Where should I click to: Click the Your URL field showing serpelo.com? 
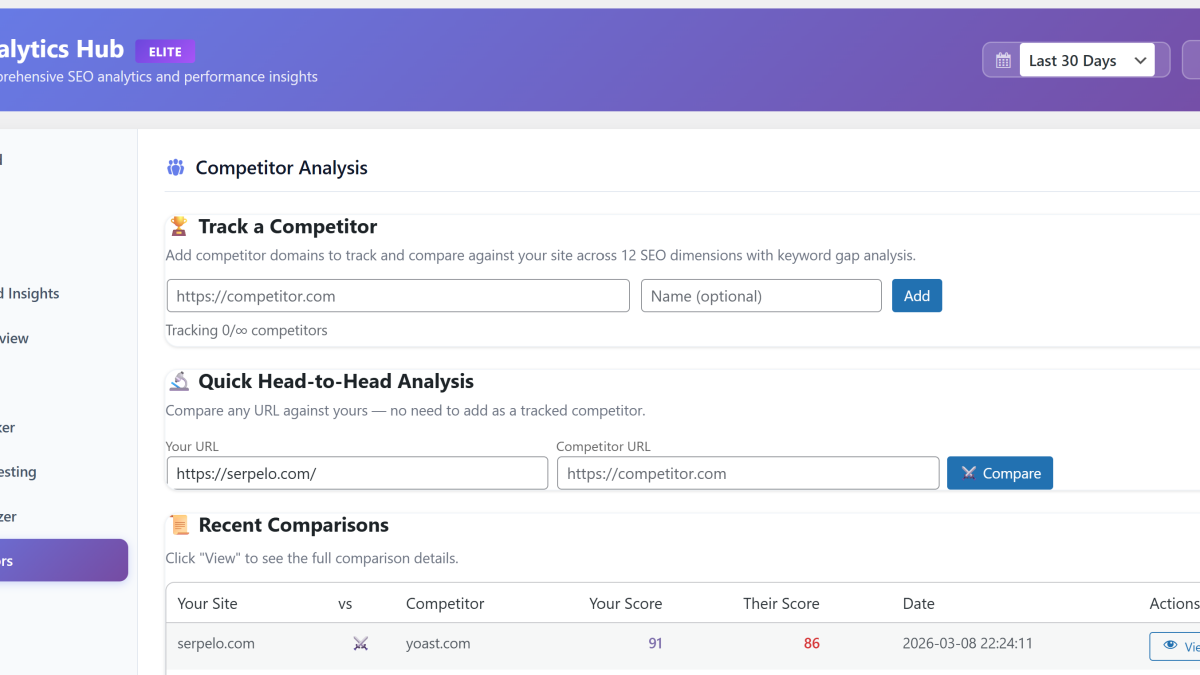(x=356, y=473)
